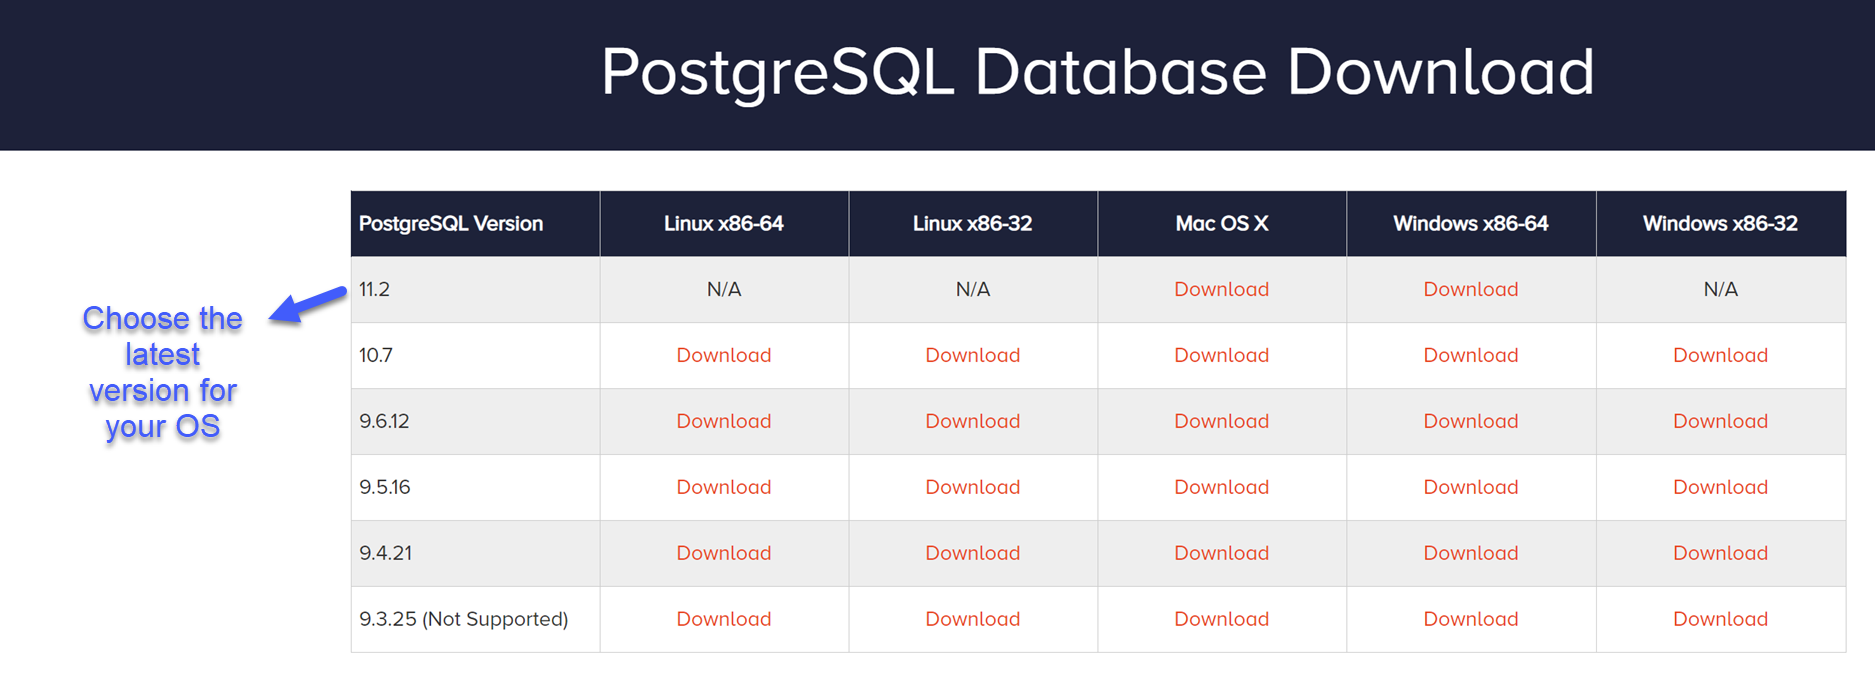Download version 9.5.16 for Linux x86-32
Image resolution: width=1875 pixels, height=673 pixels.
coord(972,487)
